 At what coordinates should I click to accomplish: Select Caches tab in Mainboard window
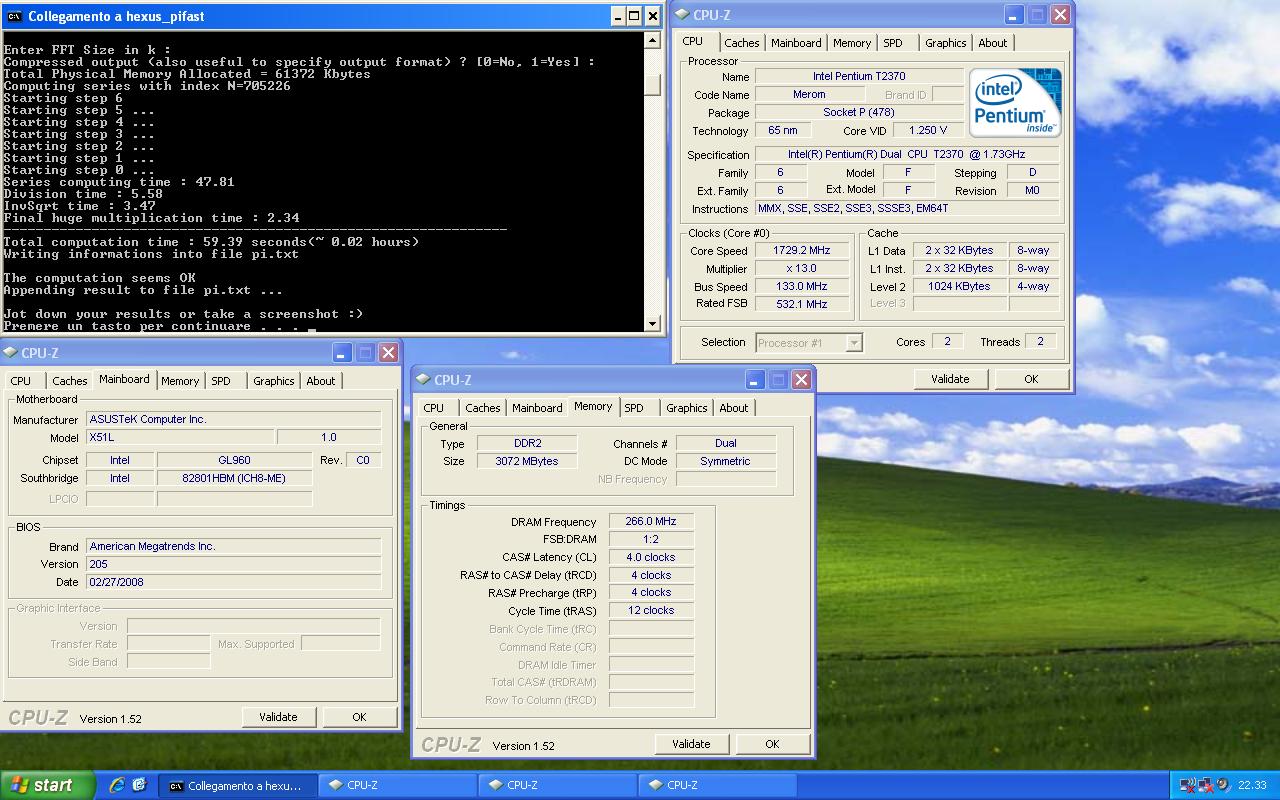tap(69, 381)
